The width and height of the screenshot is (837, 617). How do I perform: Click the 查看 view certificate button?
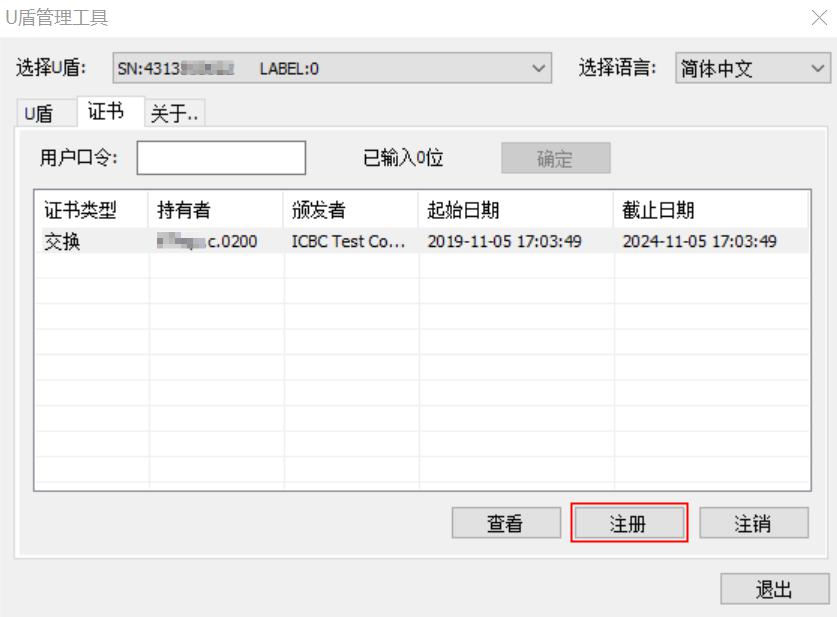[x=506, y=523]
